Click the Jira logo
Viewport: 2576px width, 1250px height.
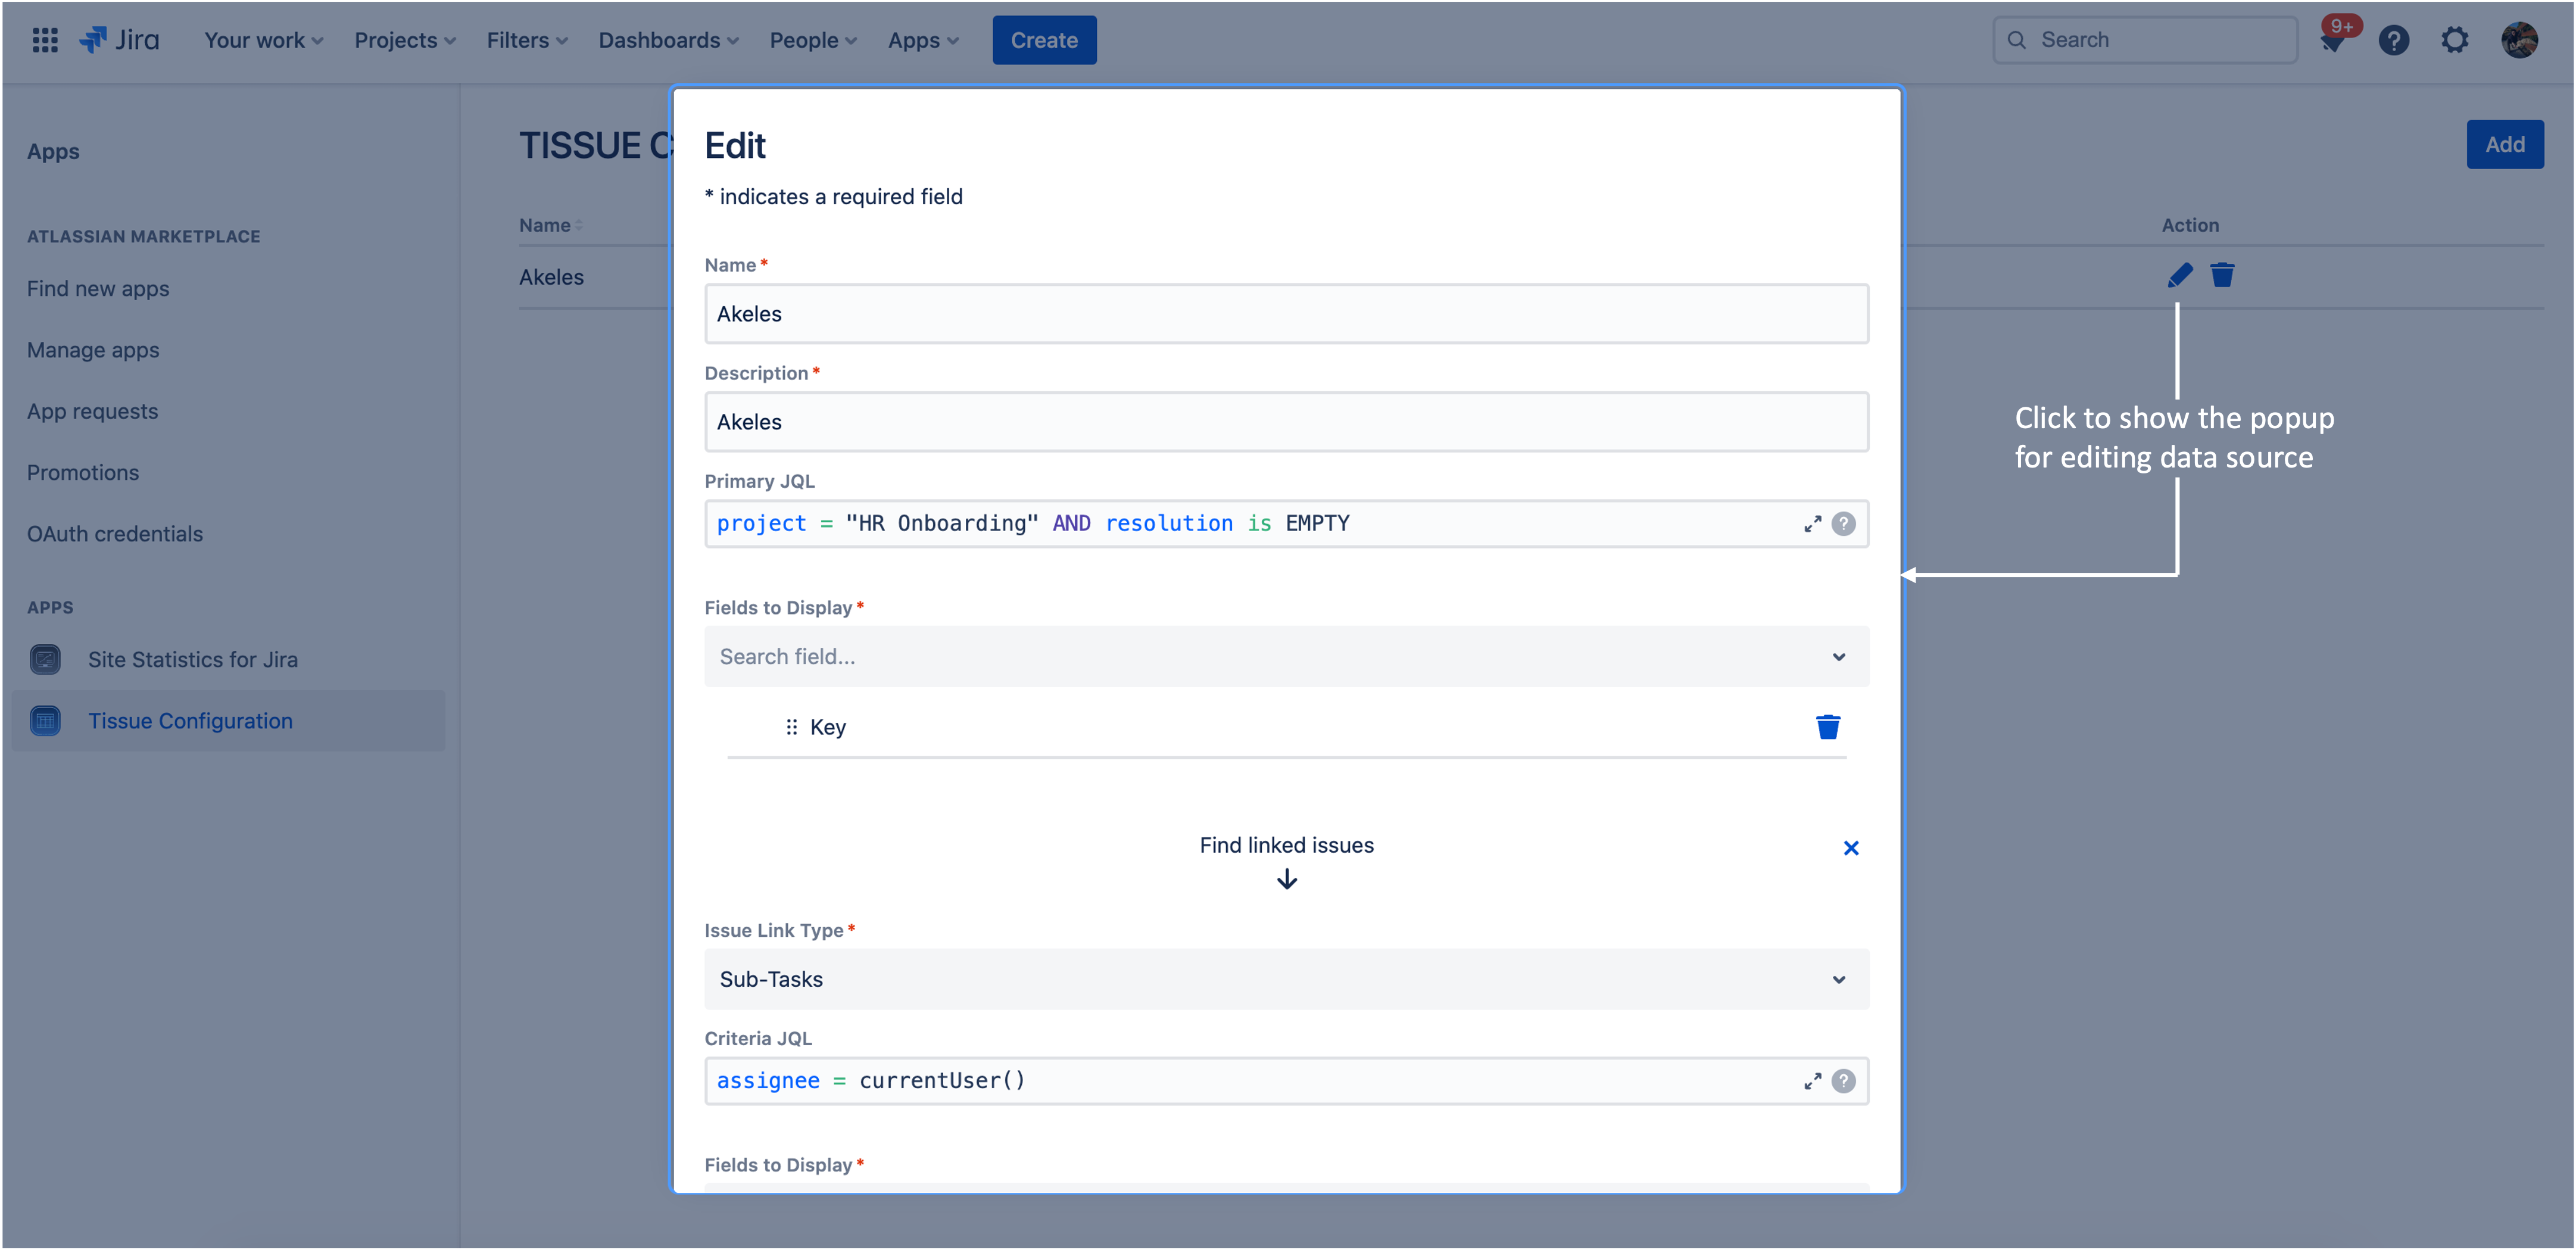click(119, 40)
